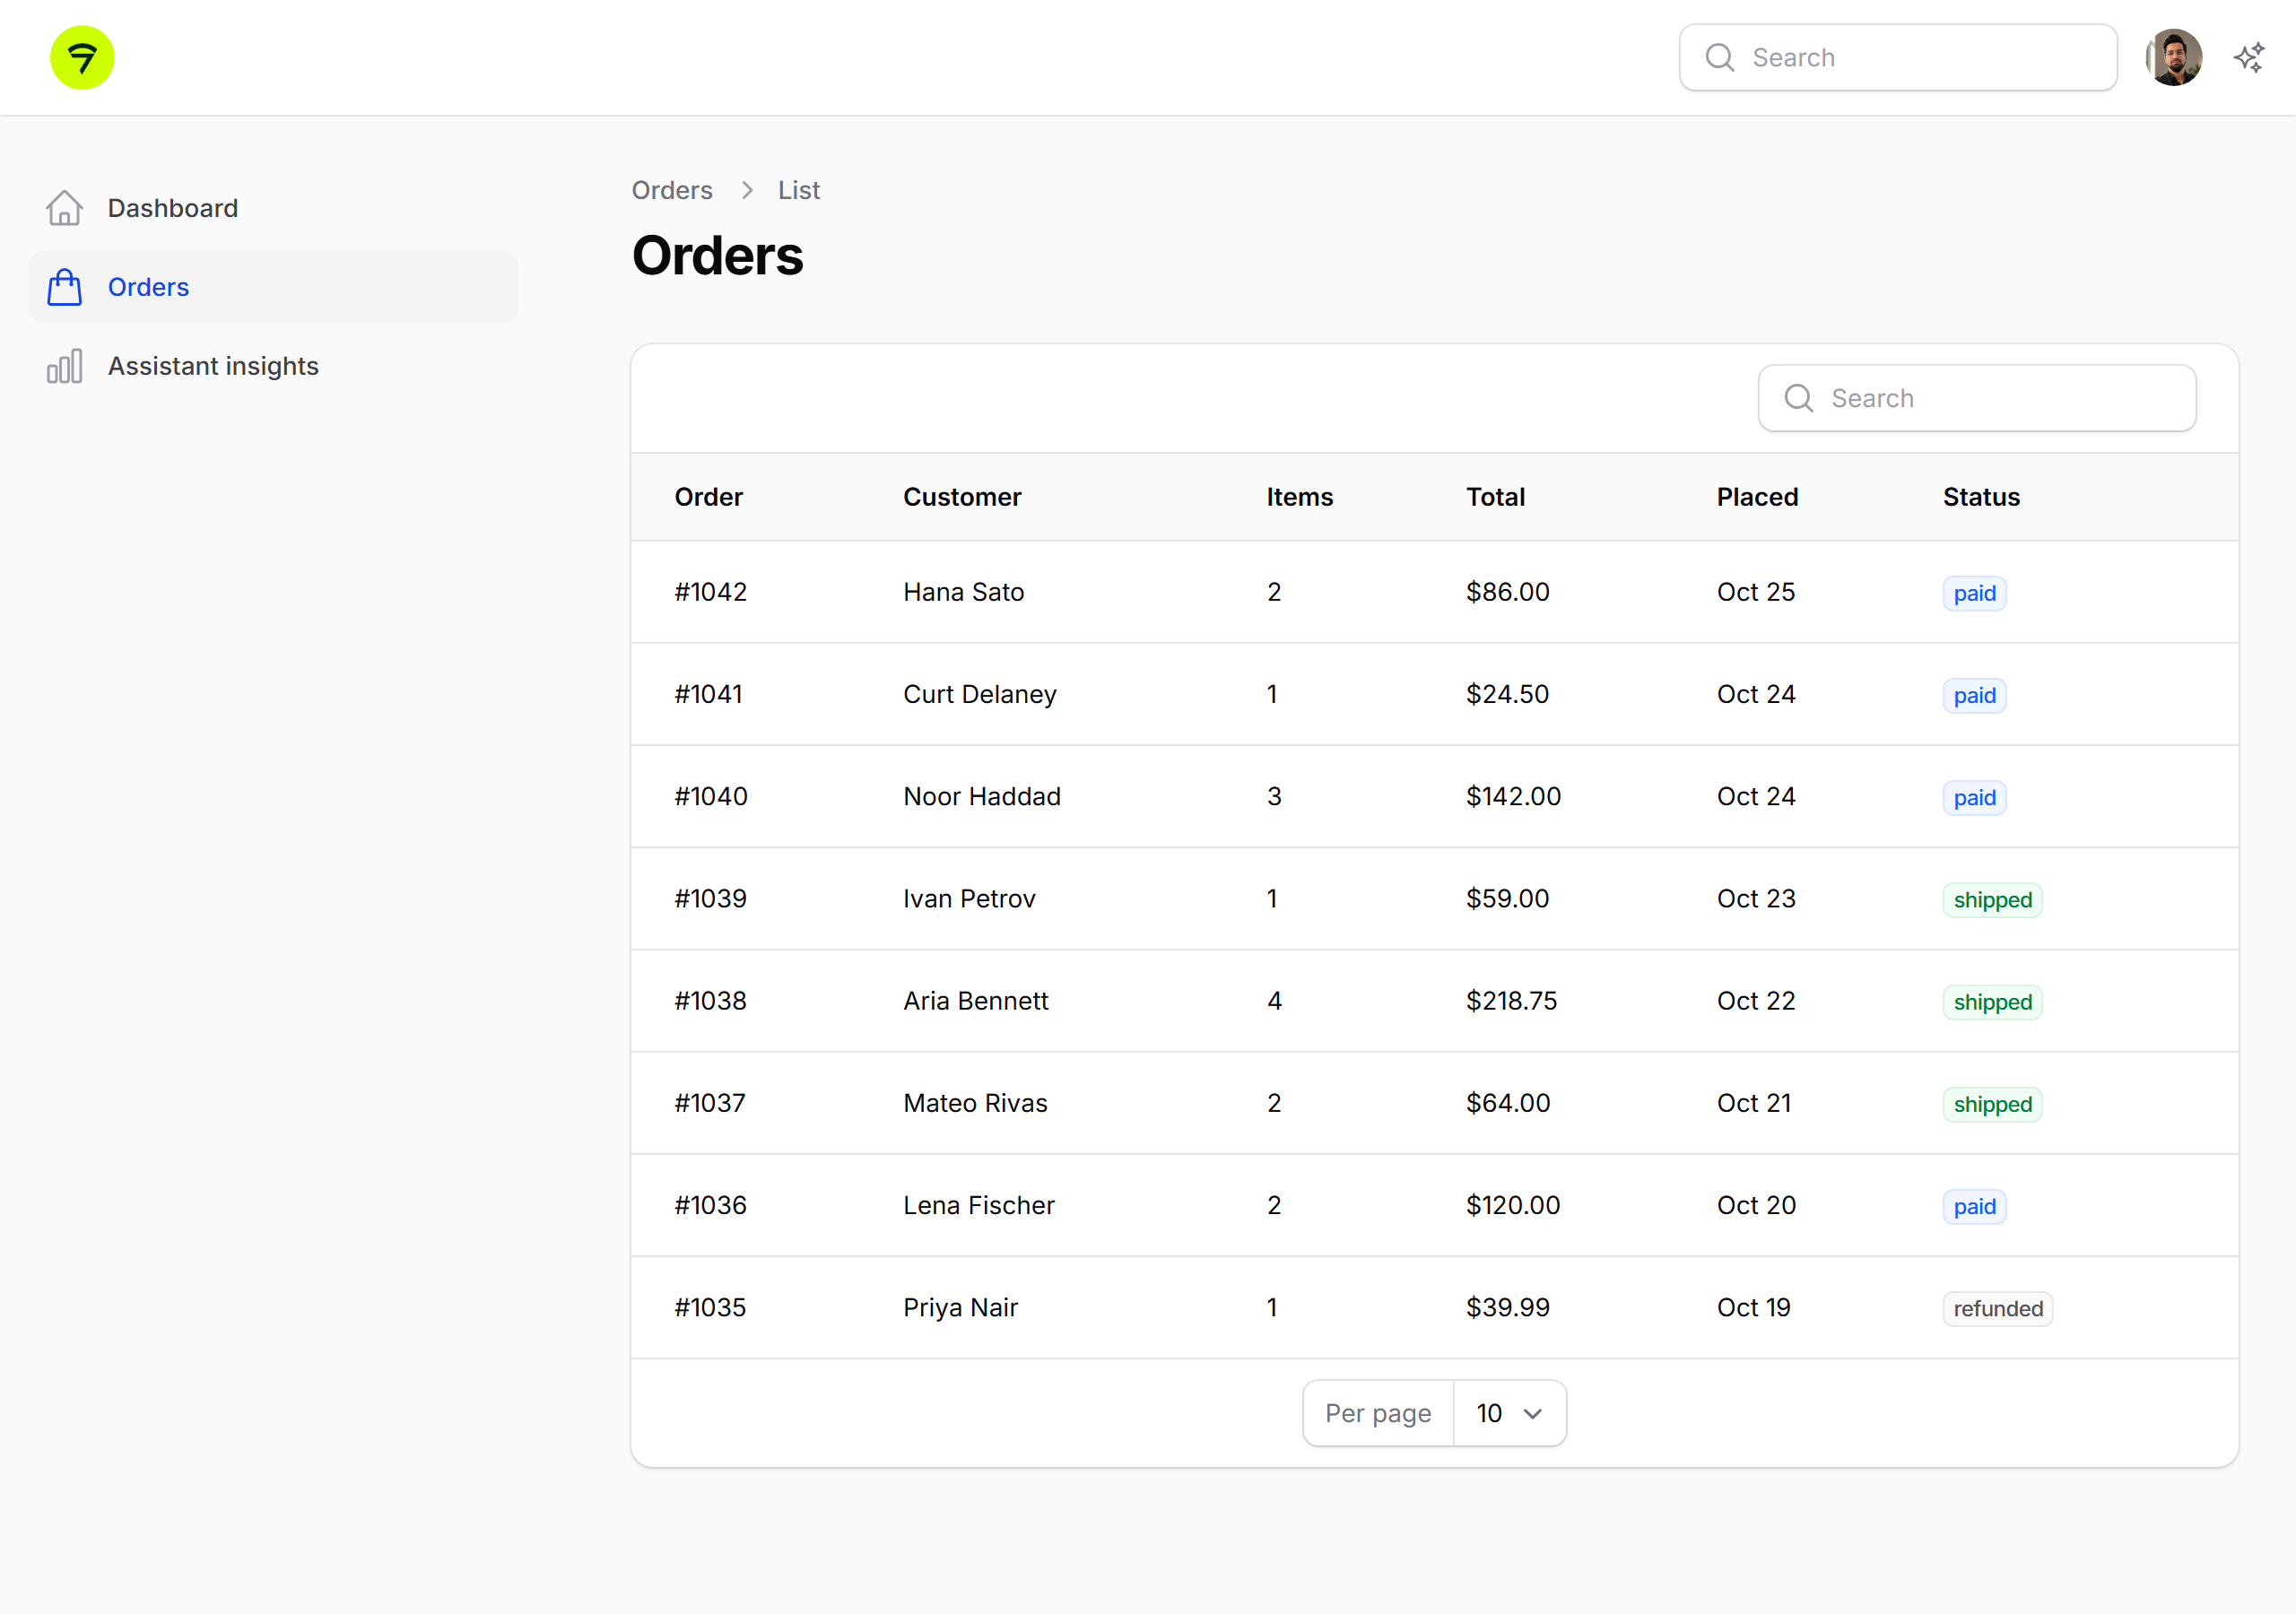Click customer name Lena Fischer
This screenshot has height=1614, width=2296.
tap(979, 1205)
